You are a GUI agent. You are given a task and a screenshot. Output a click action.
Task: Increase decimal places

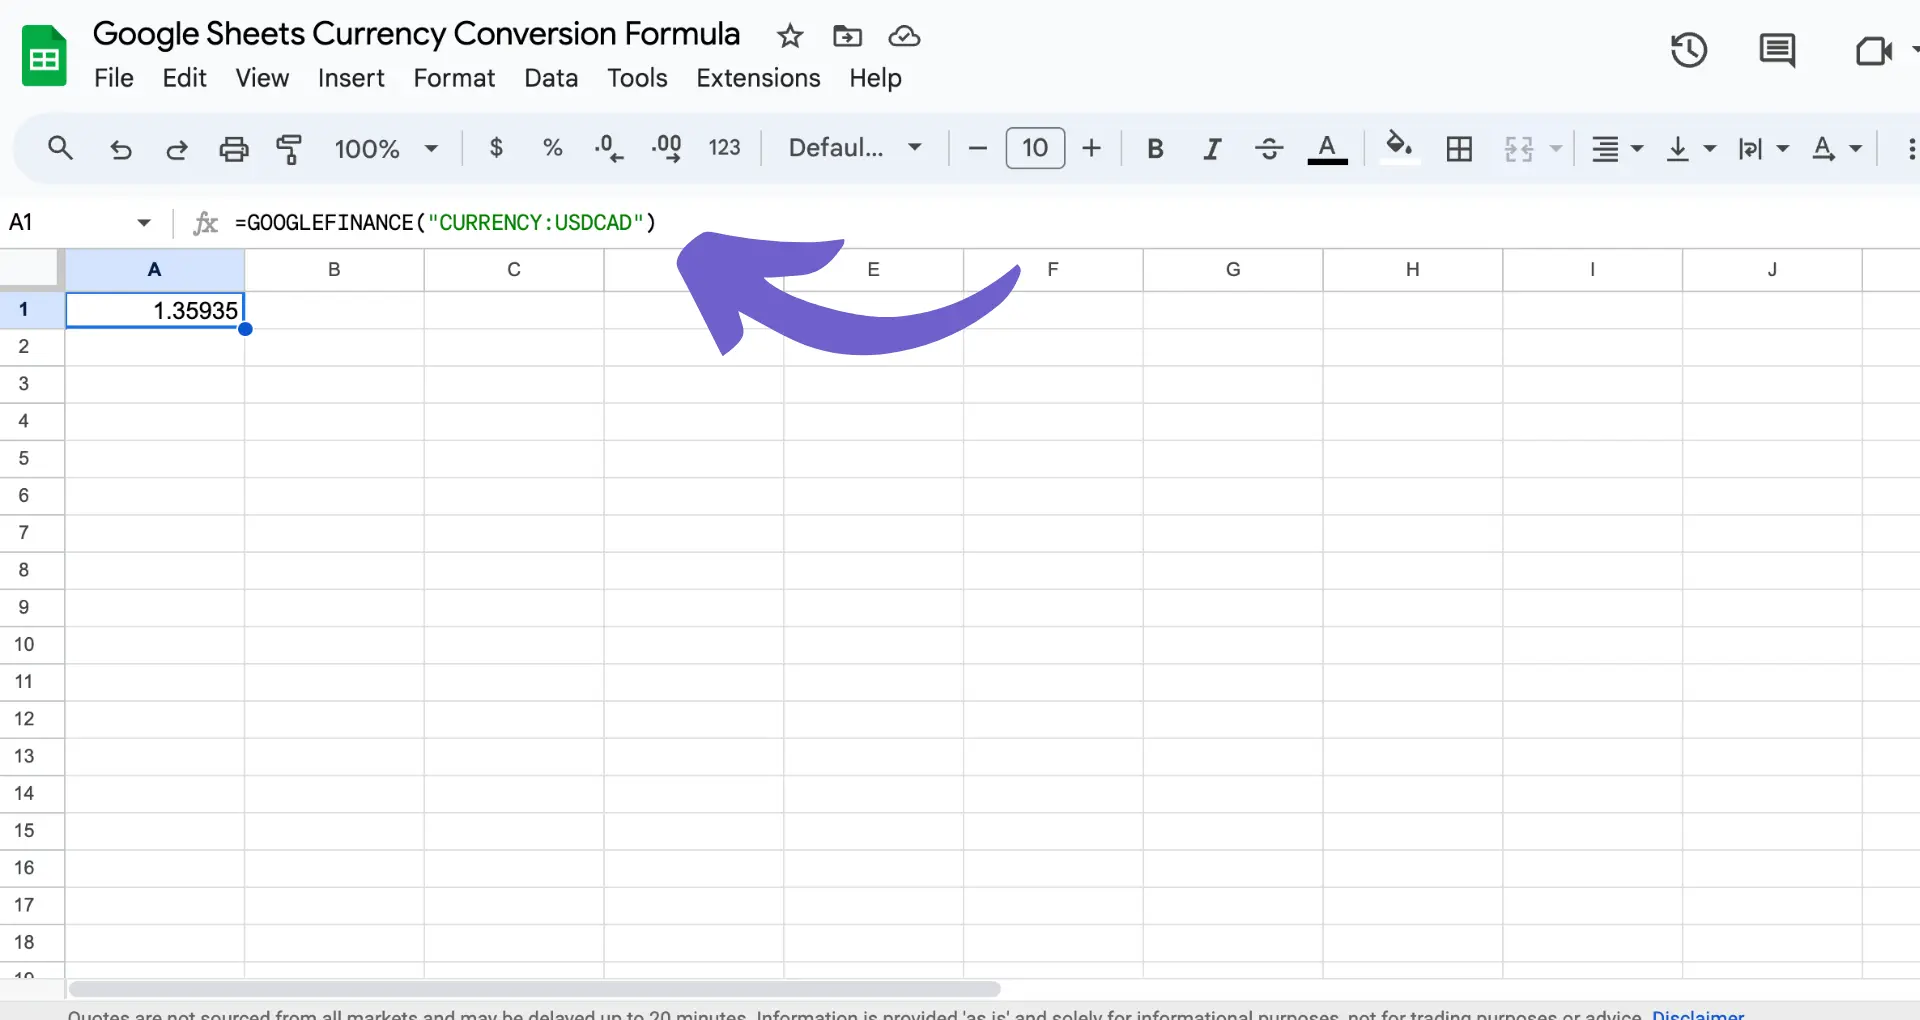click(666, 148)
